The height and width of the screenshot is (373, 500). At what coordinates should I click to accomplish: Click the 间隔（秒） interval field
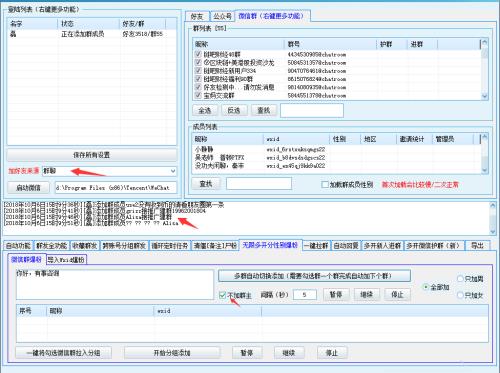(305, 295)
